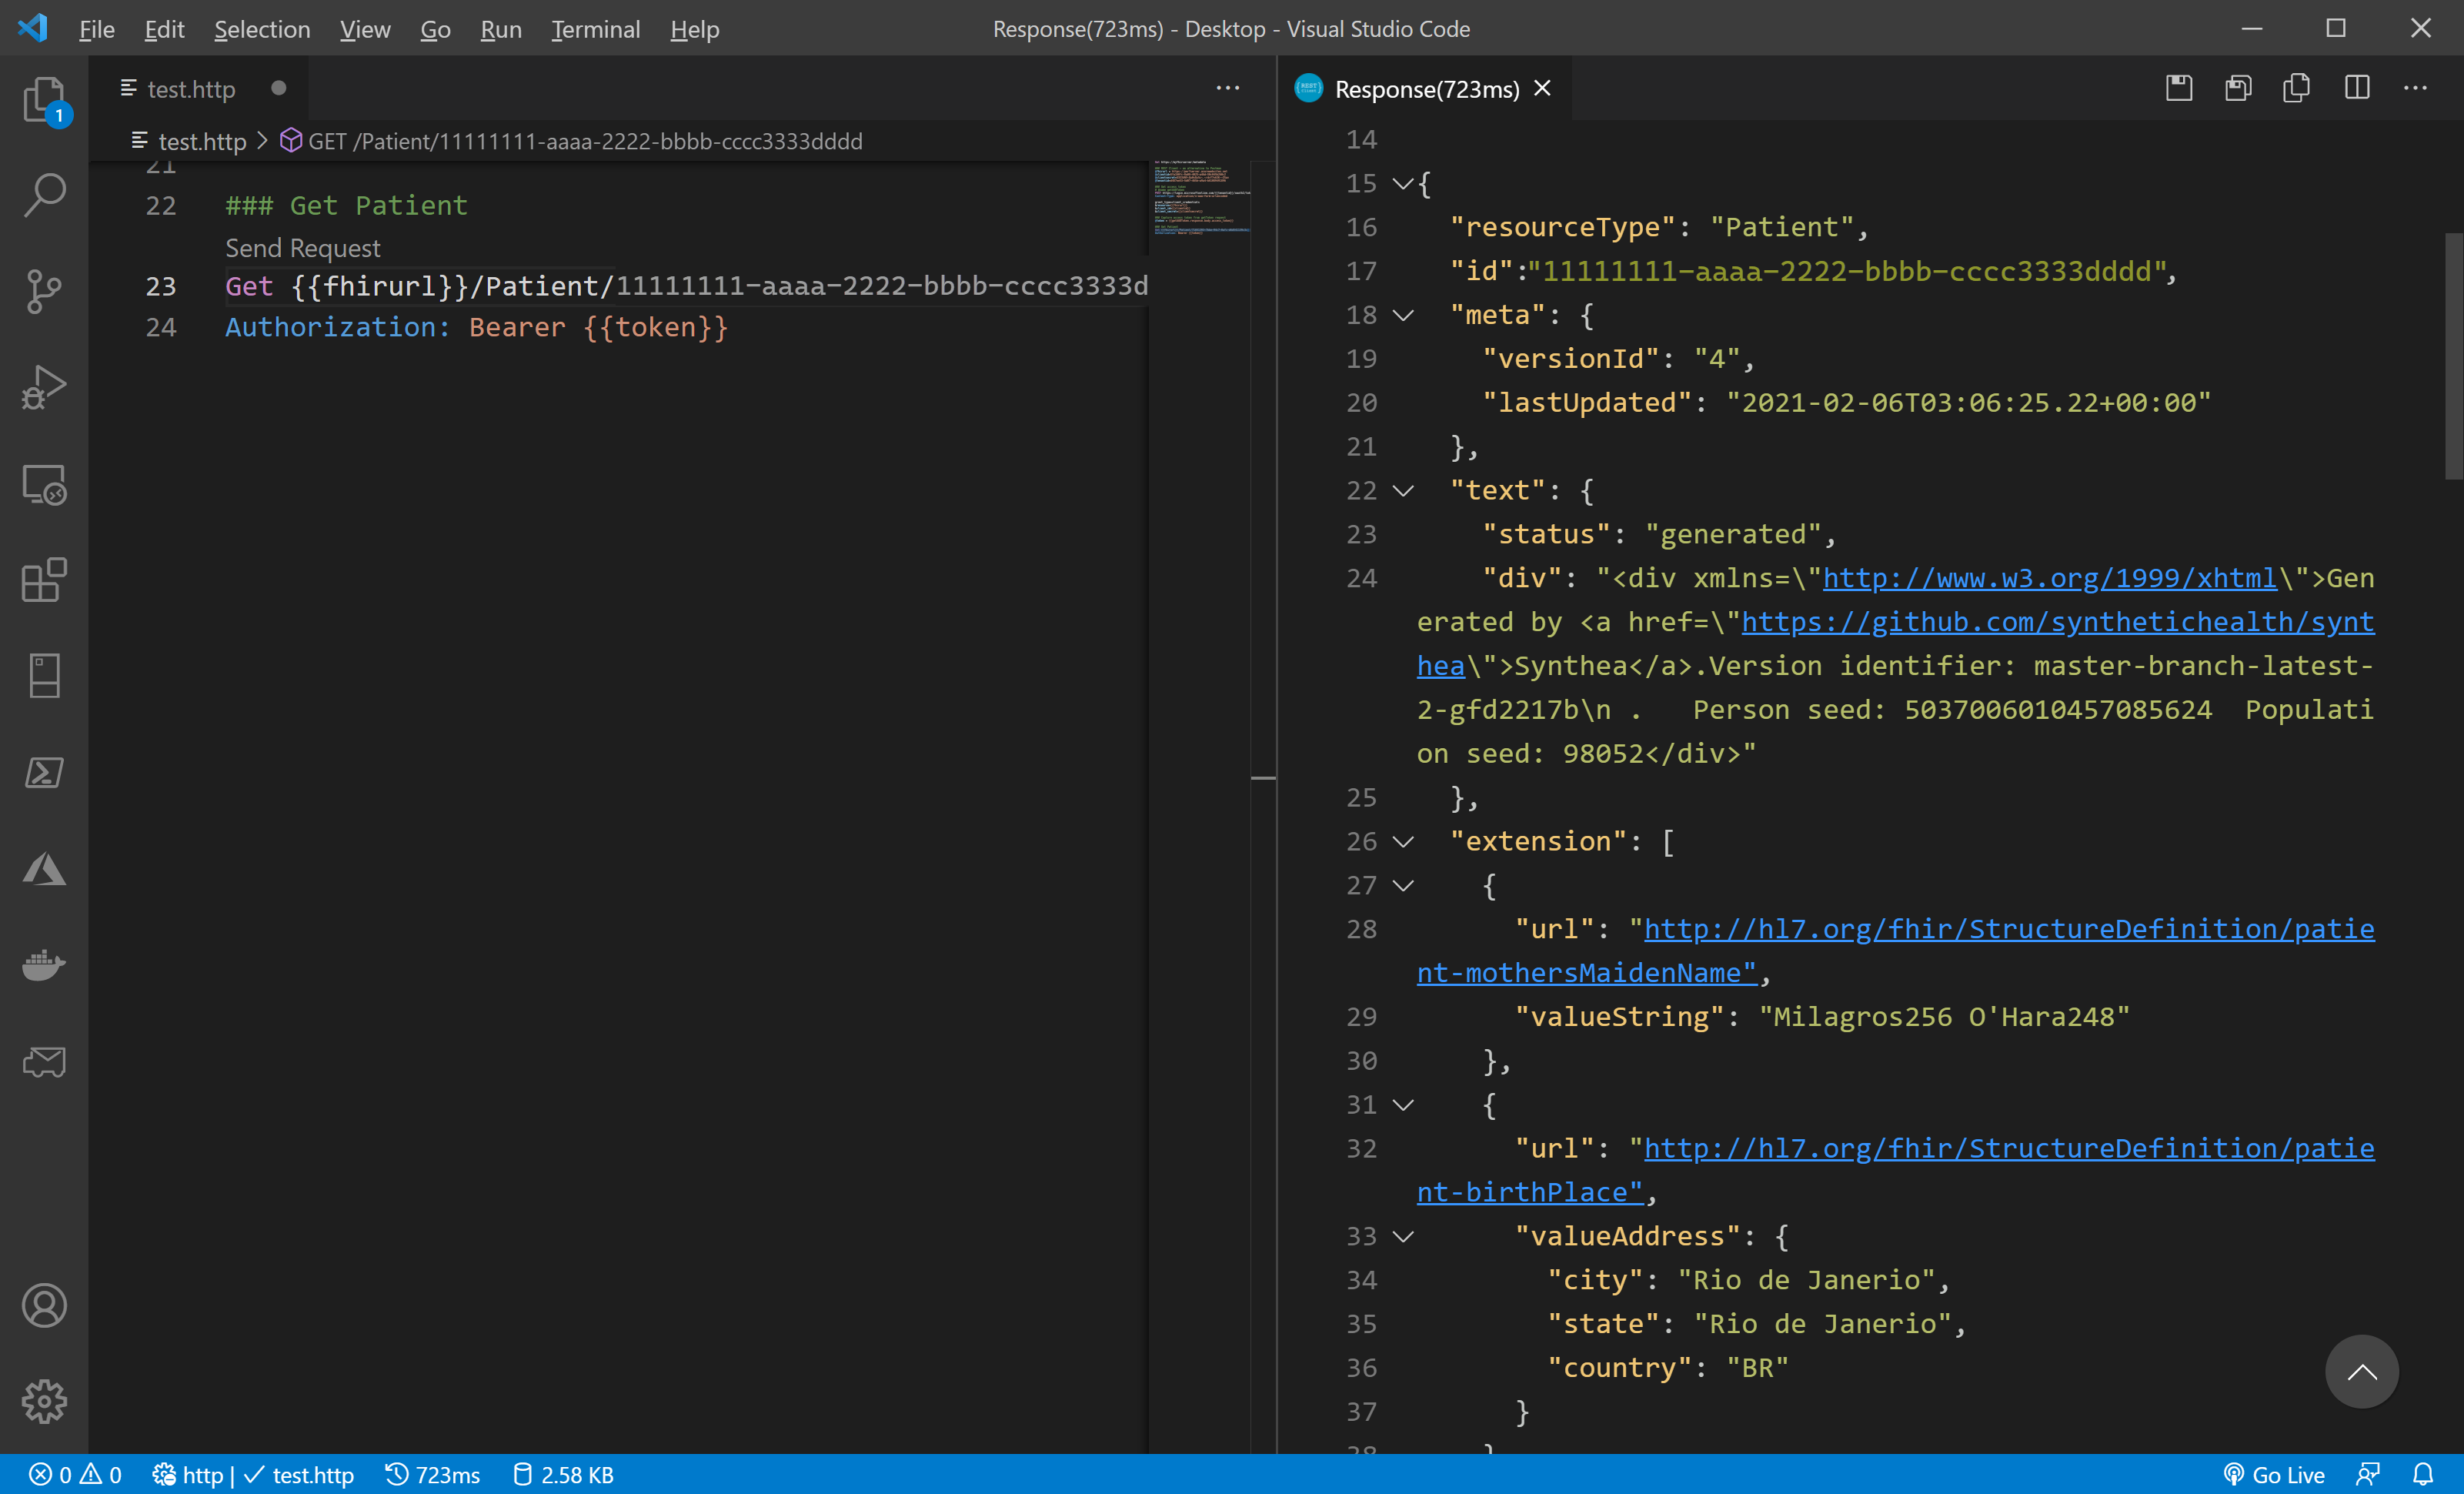Open the w3.org xhtml hyperlink

click(2049, 578)
